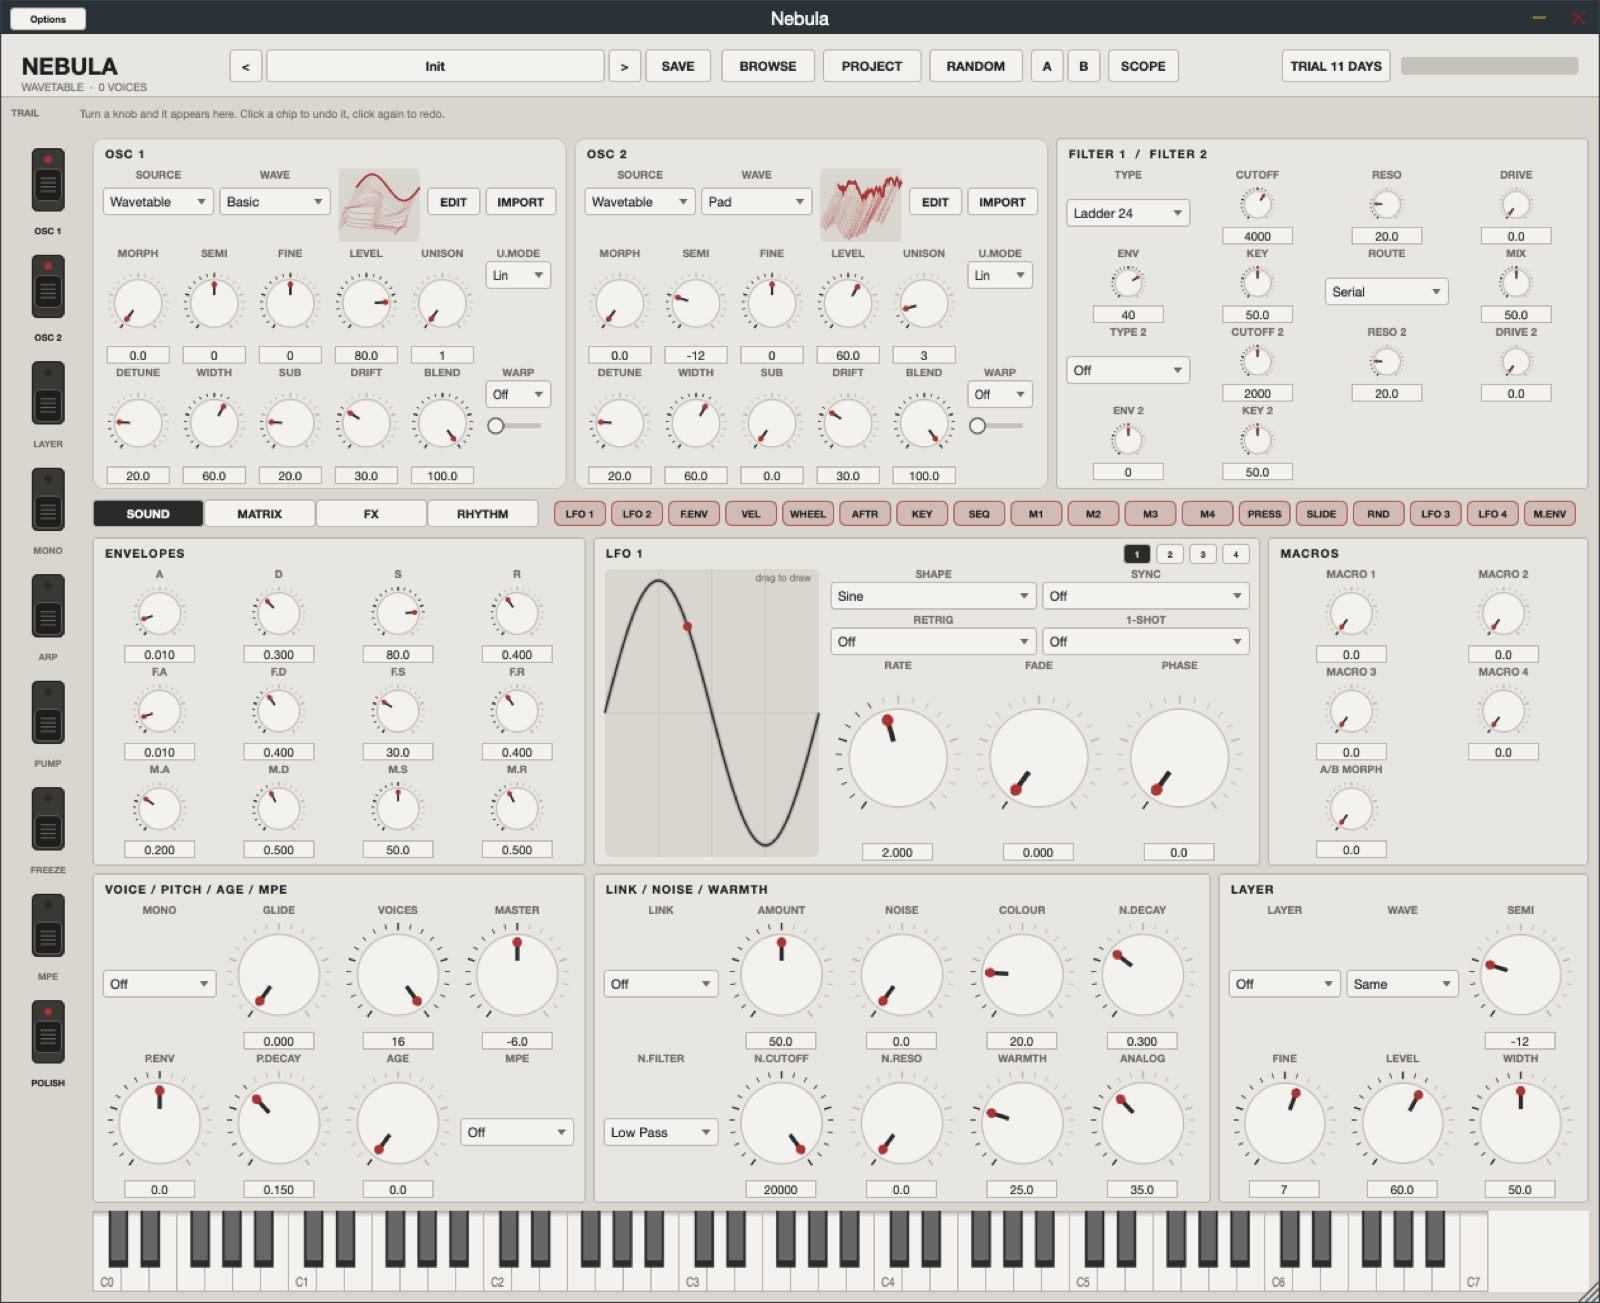Open the filter Route Serial dropdown

pyautogui.click(x=1386, y=292)
